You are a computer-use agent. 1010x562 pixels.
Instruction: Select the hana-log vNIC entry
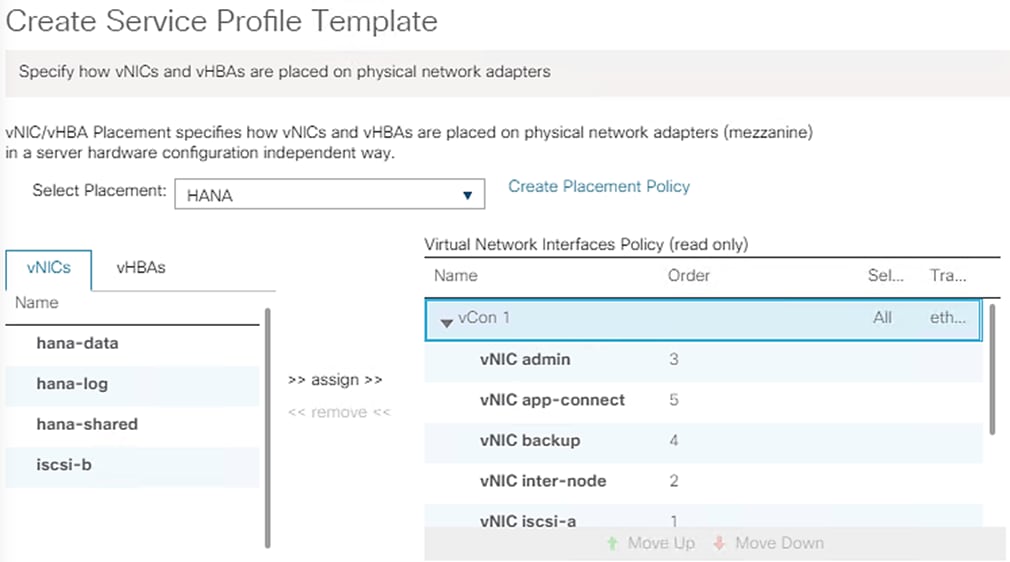72,383
